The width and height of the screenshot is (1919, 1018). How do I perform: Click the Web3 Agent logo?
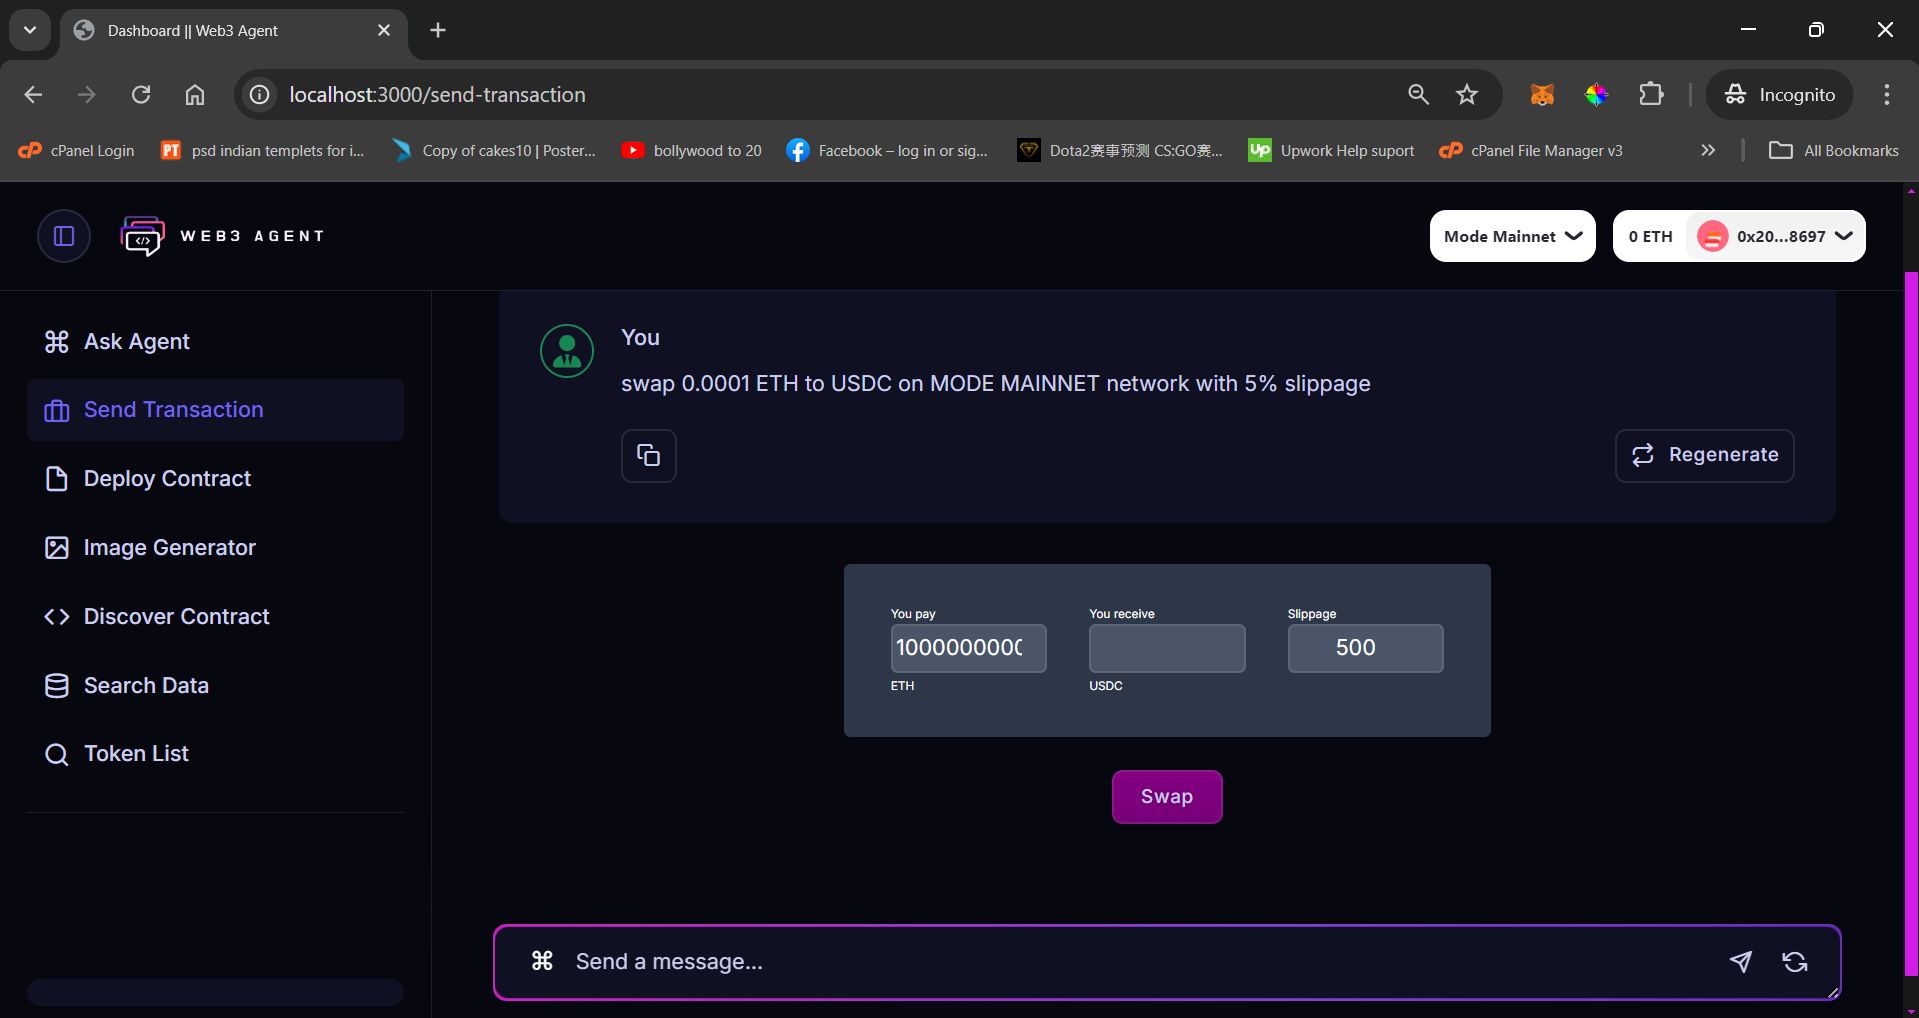(x=222, y=236)
